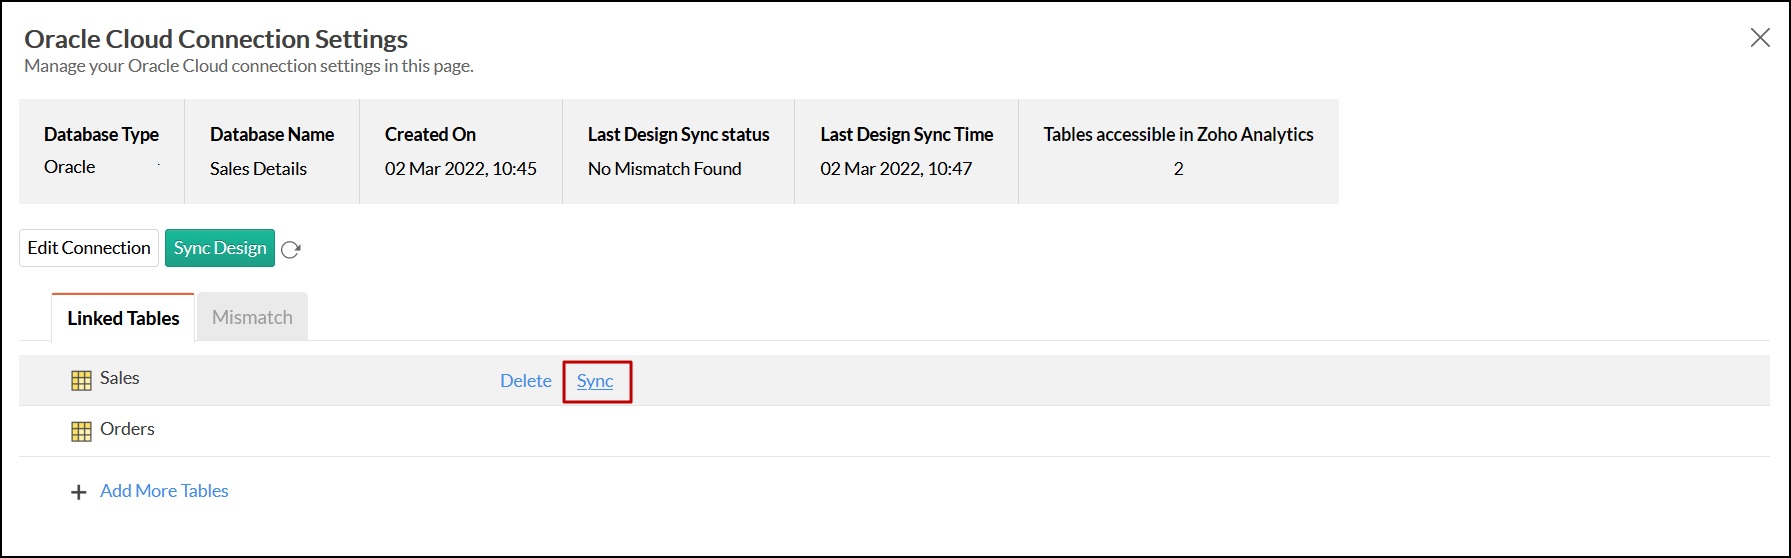Image resolution: width=1791 pixels, height=558 pixels.
Task: Open the Add More Tables link
Action: tap(164, 491)
